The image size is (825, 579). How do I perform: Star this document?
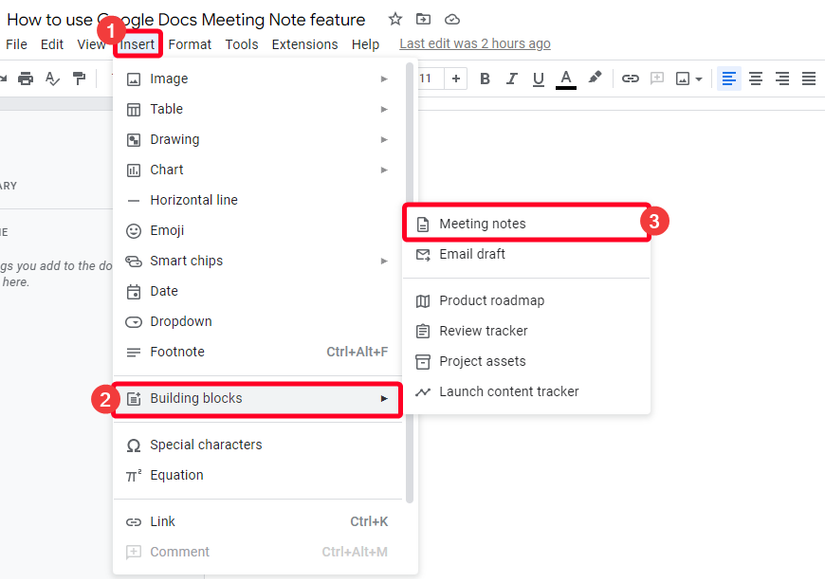click(395, 20)
